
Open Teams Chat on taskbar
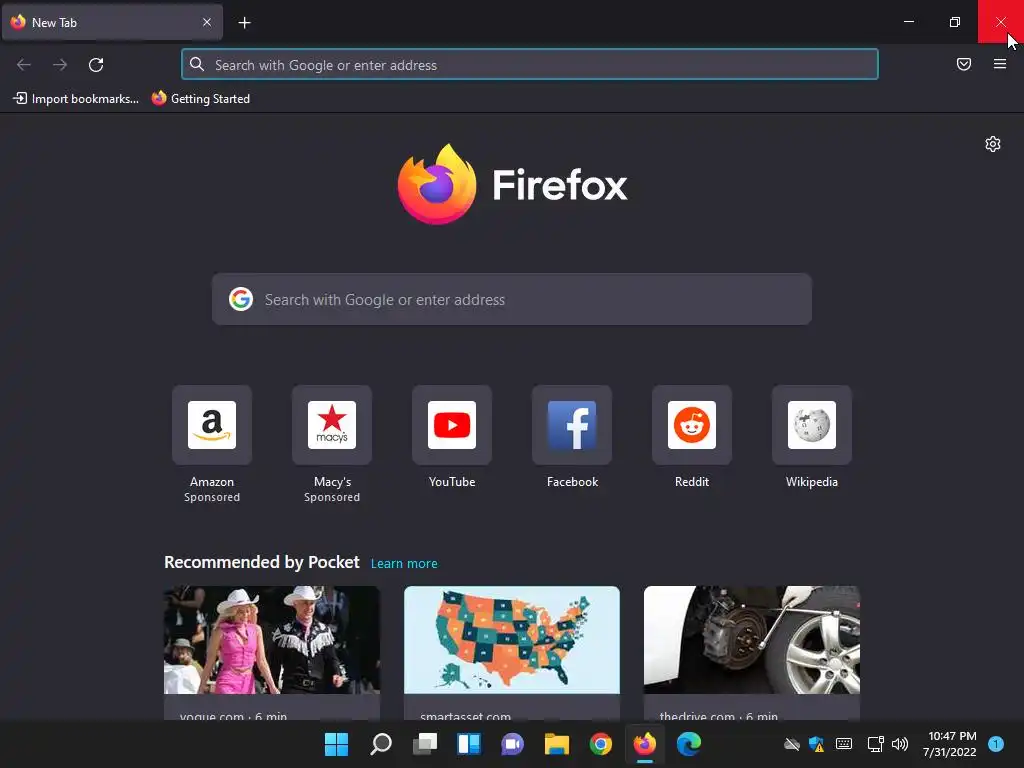513,744
